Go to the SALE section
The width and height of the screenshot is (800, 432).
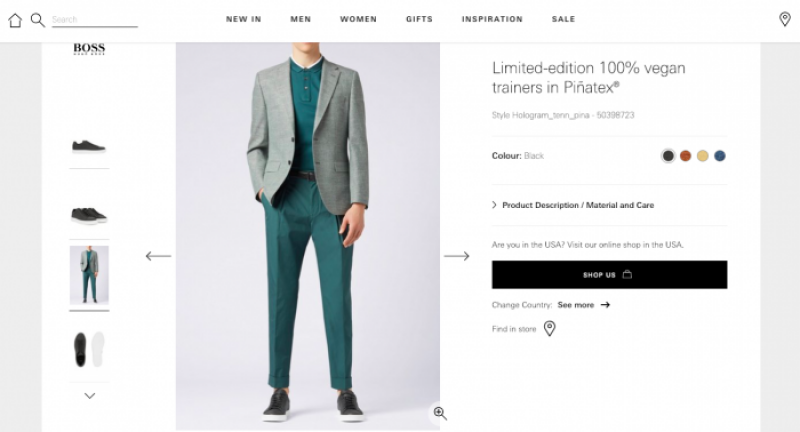(563, 19)
